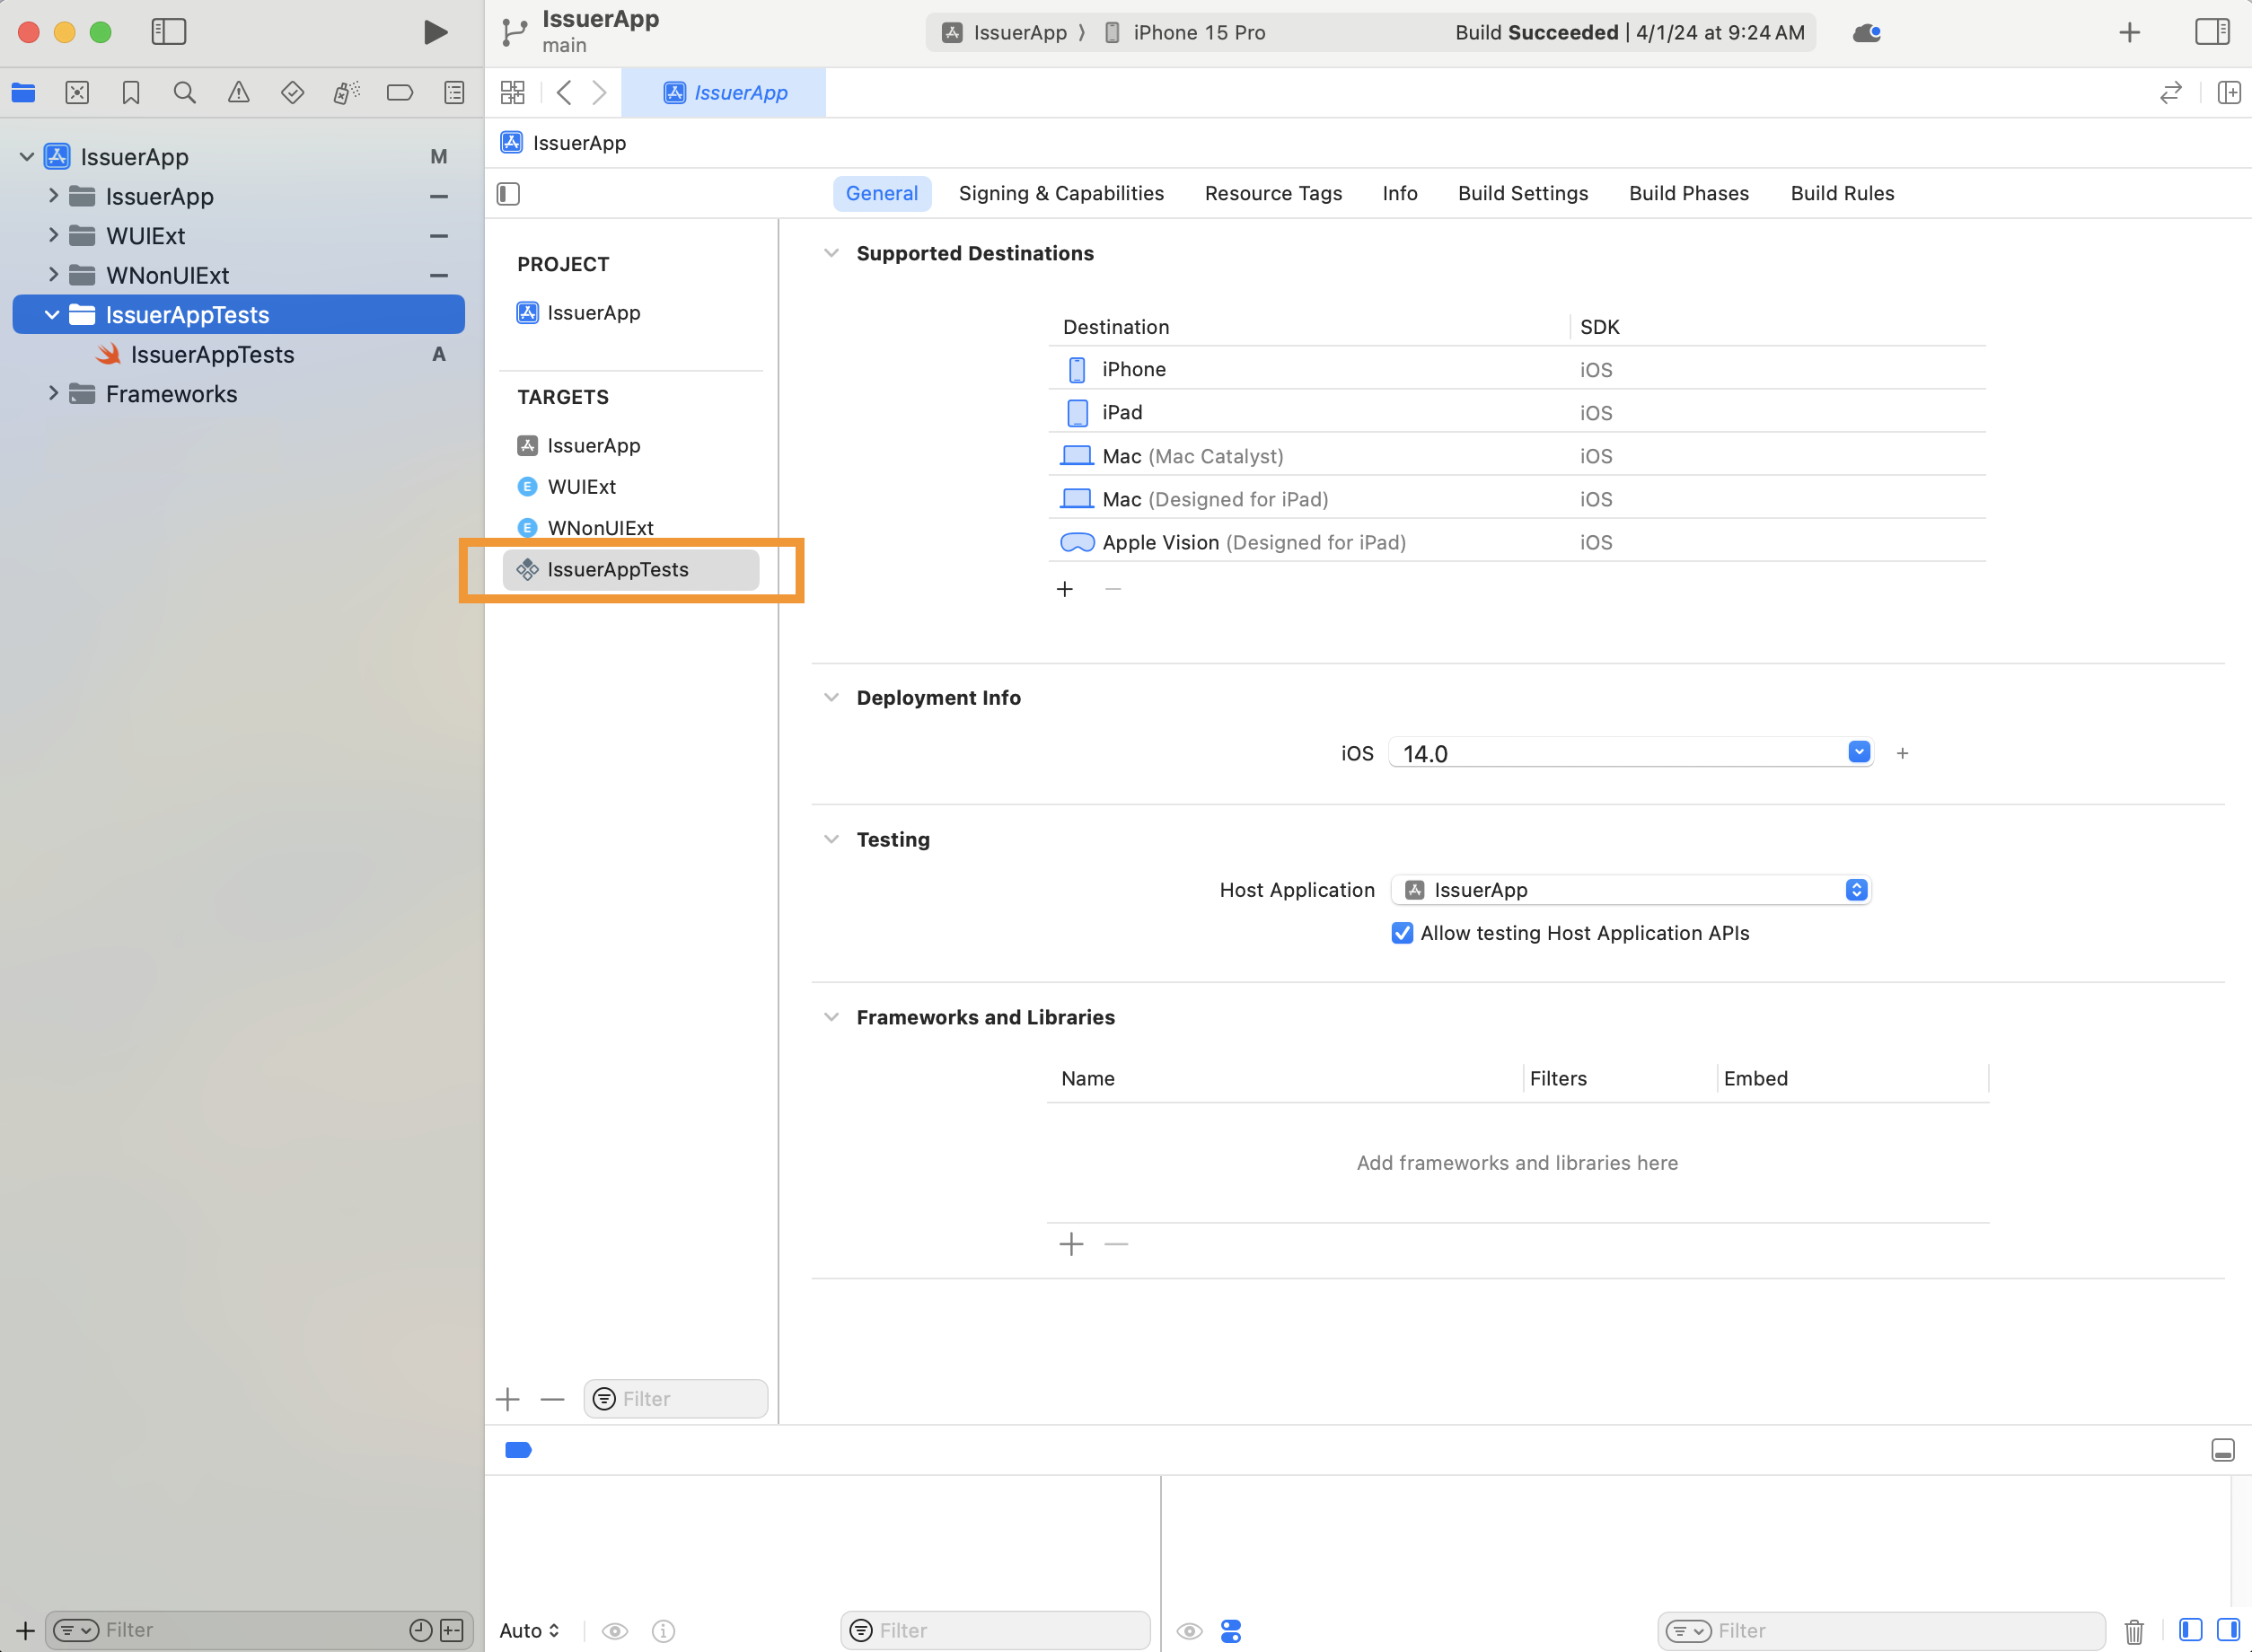Toggle the breakpoints activation tag
Image resolution: width=2252 pixels, height=1652 pixels.
tap(518, 1450)
